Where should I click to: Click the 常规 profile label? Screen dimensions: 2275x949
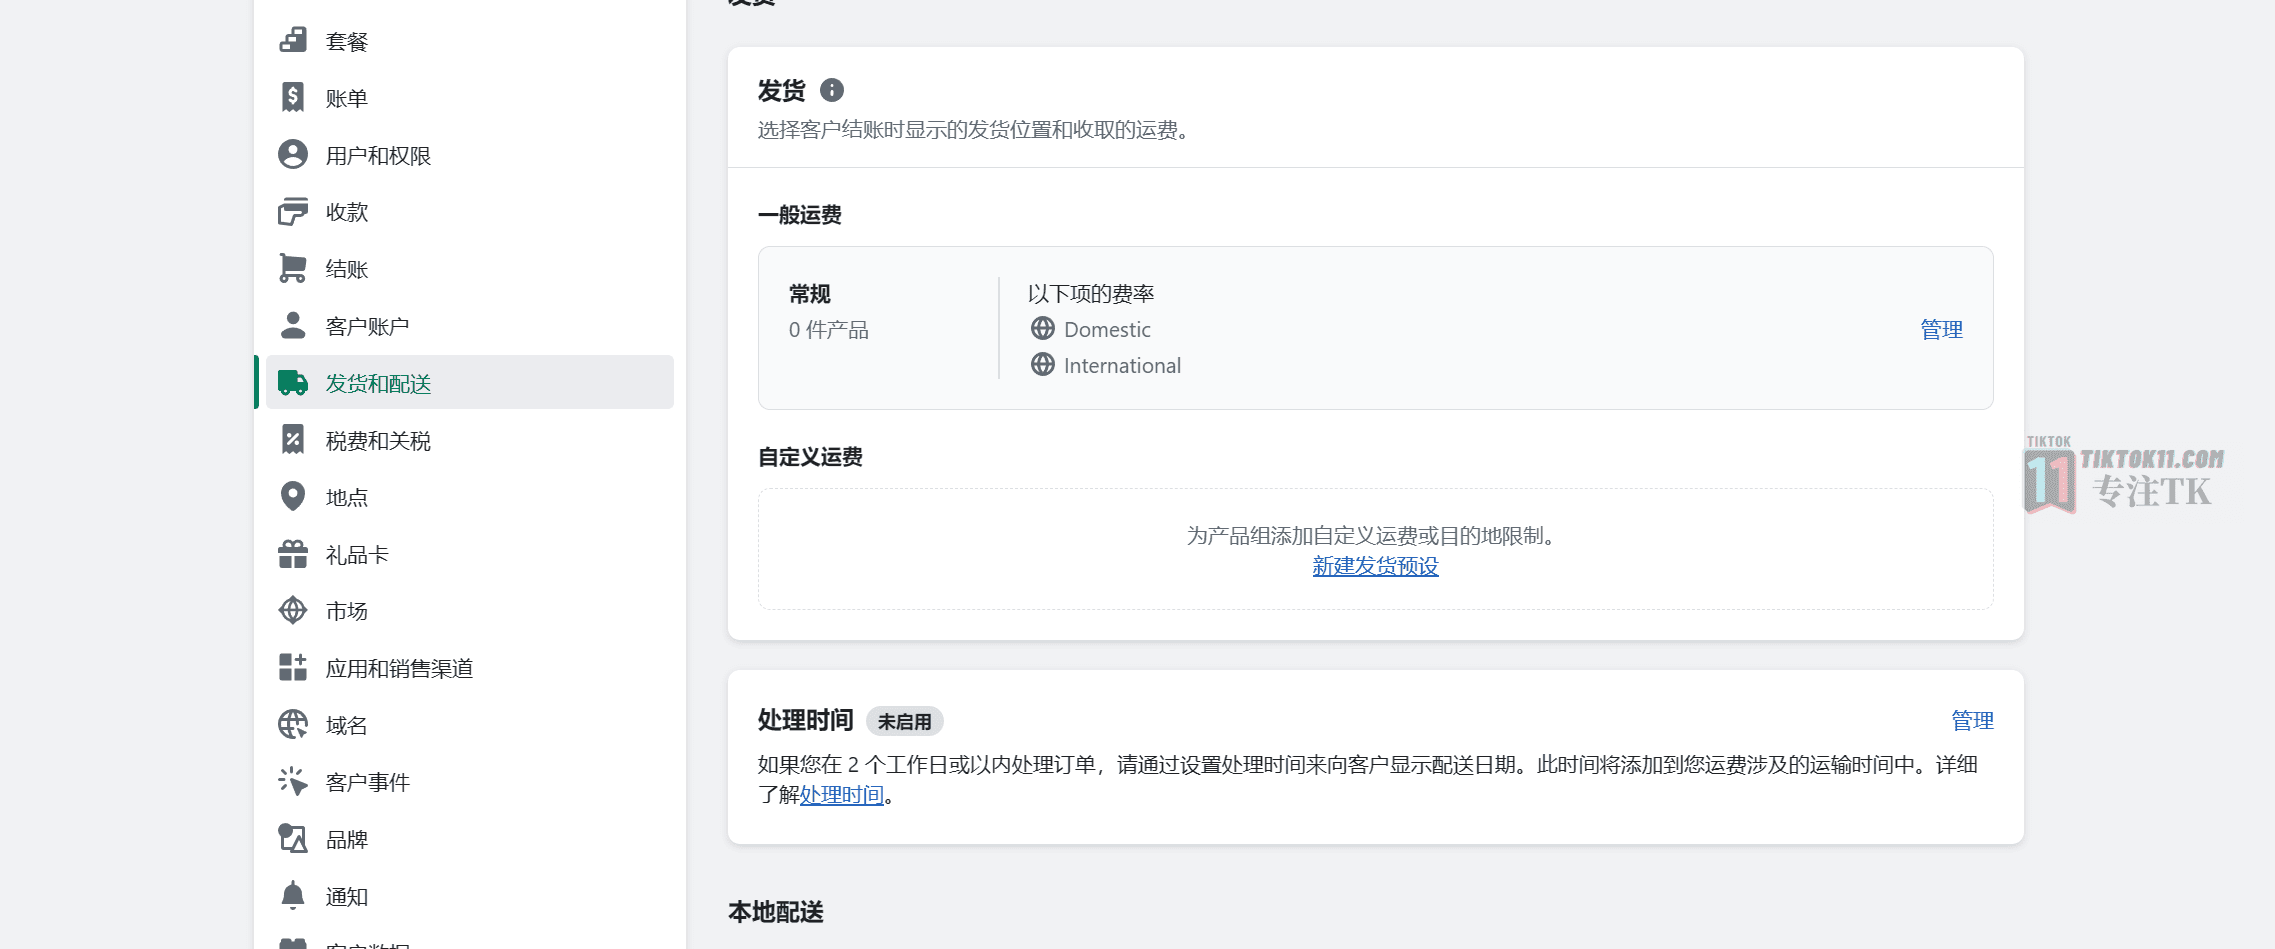809,293
